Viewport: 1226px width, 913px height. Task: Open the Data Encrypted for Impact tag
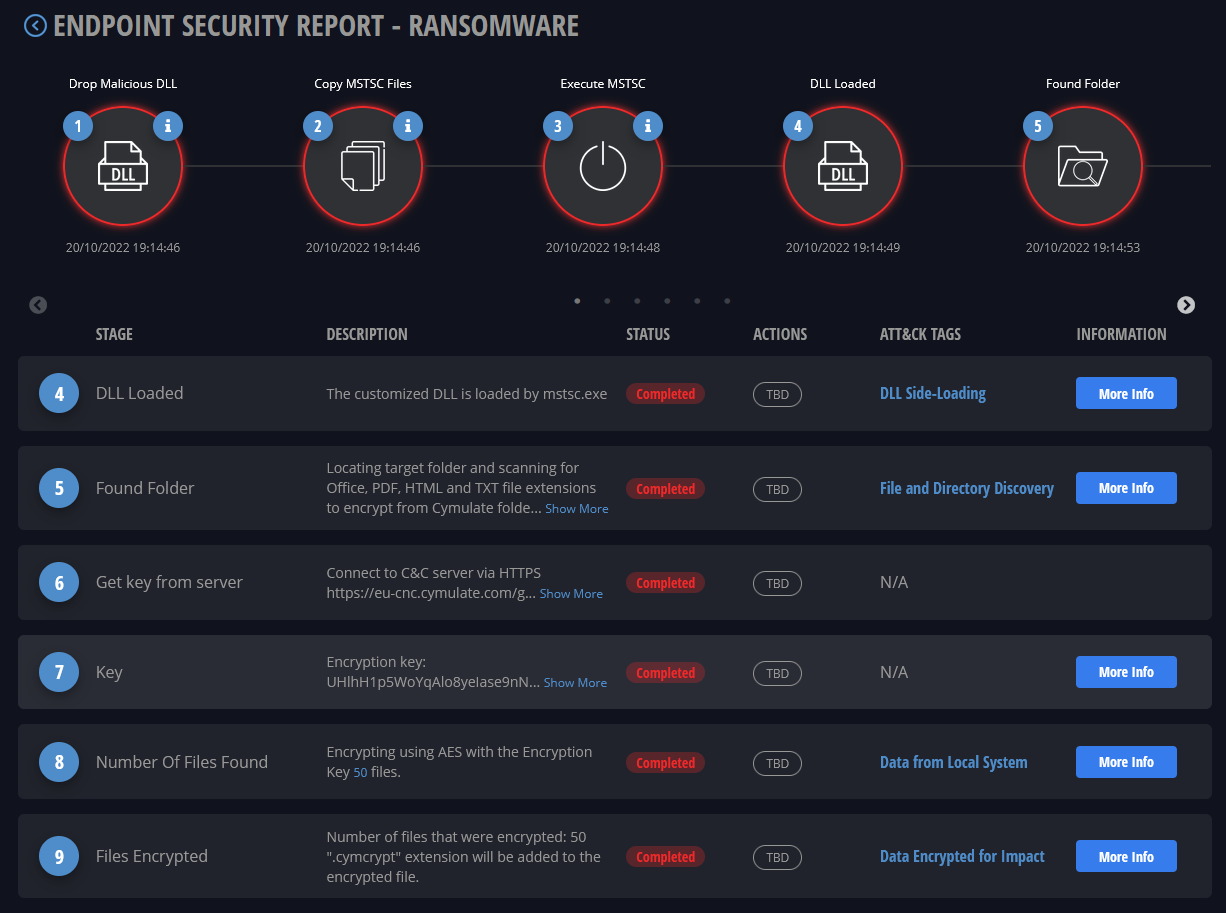click(962, 856)
